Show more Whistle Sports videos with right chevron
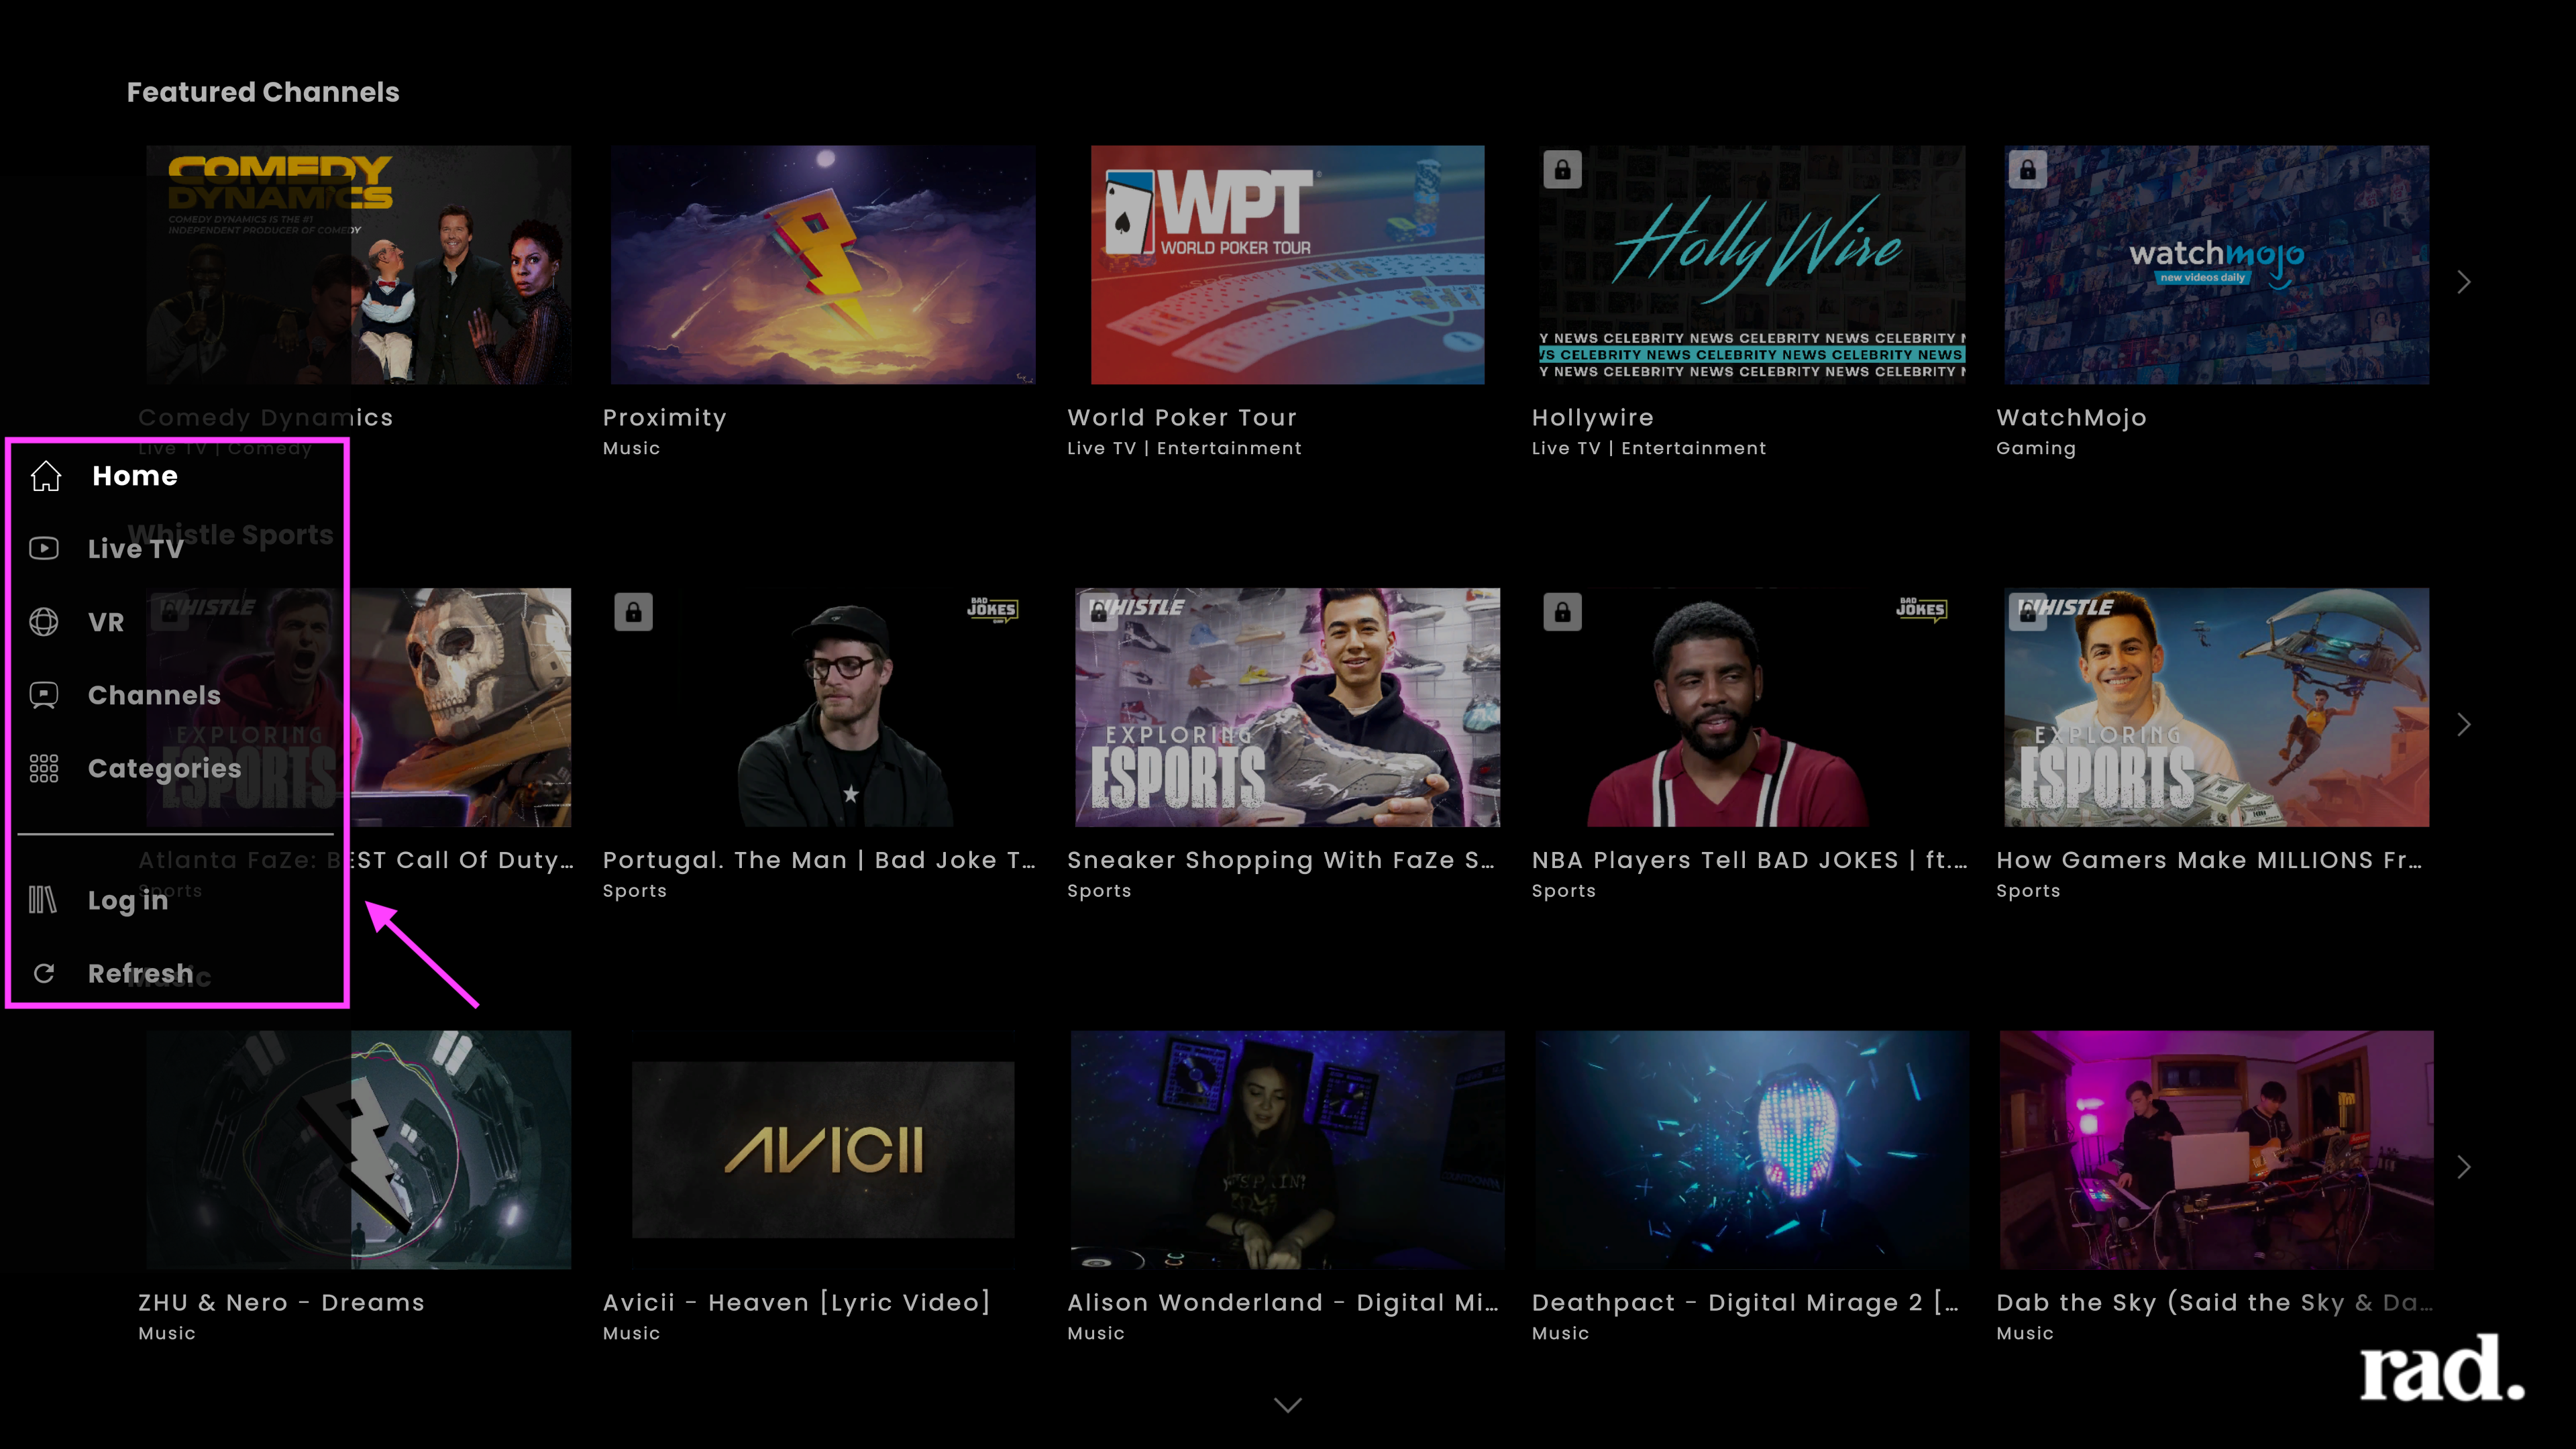 (2464, 725)
